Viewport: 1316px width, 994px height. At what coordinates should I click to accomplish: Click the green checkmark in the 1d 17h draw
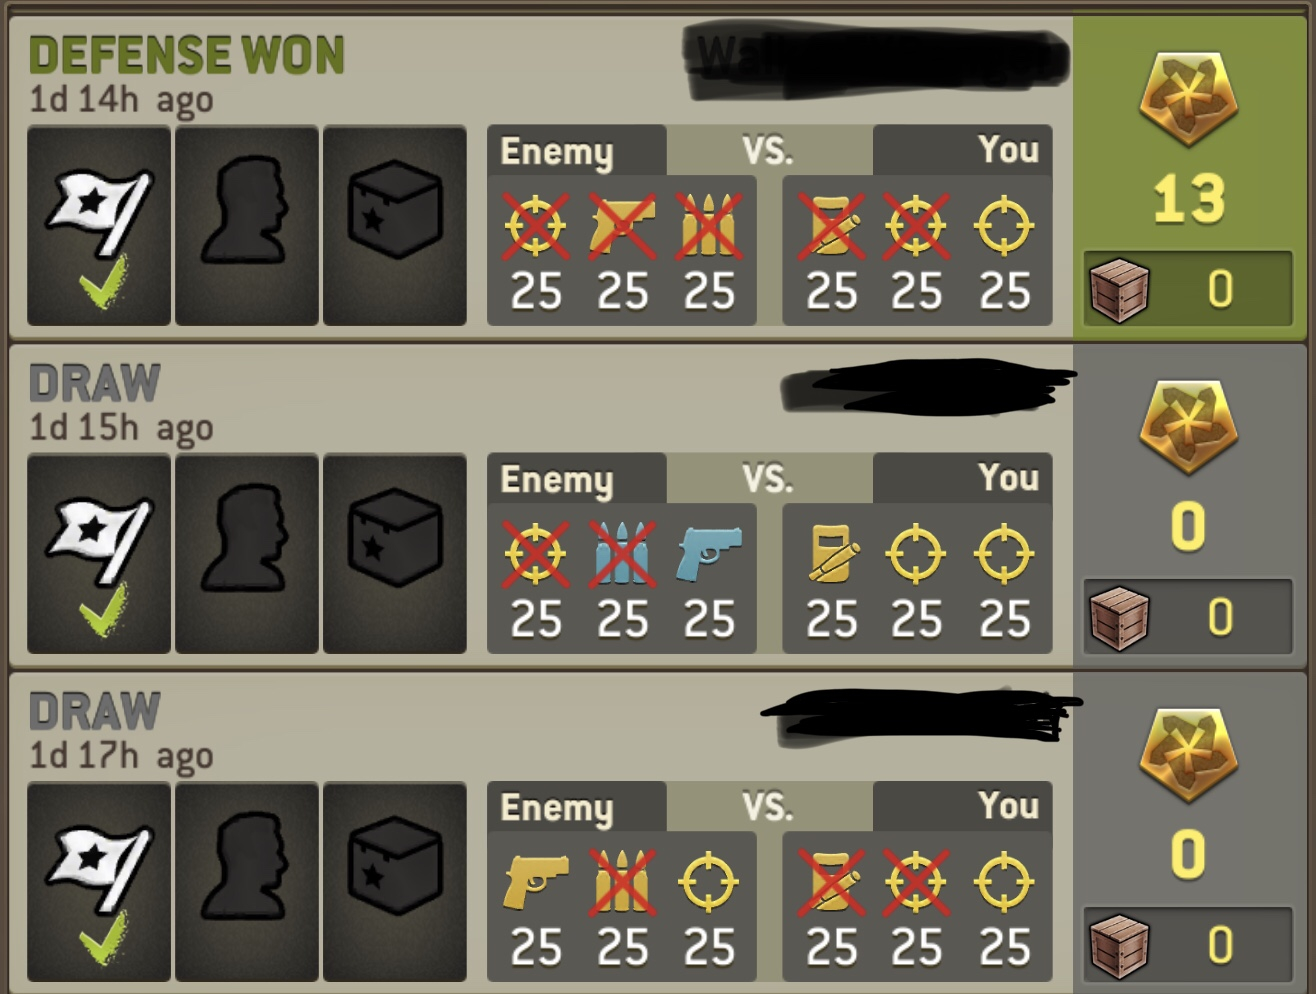(104, 937)
